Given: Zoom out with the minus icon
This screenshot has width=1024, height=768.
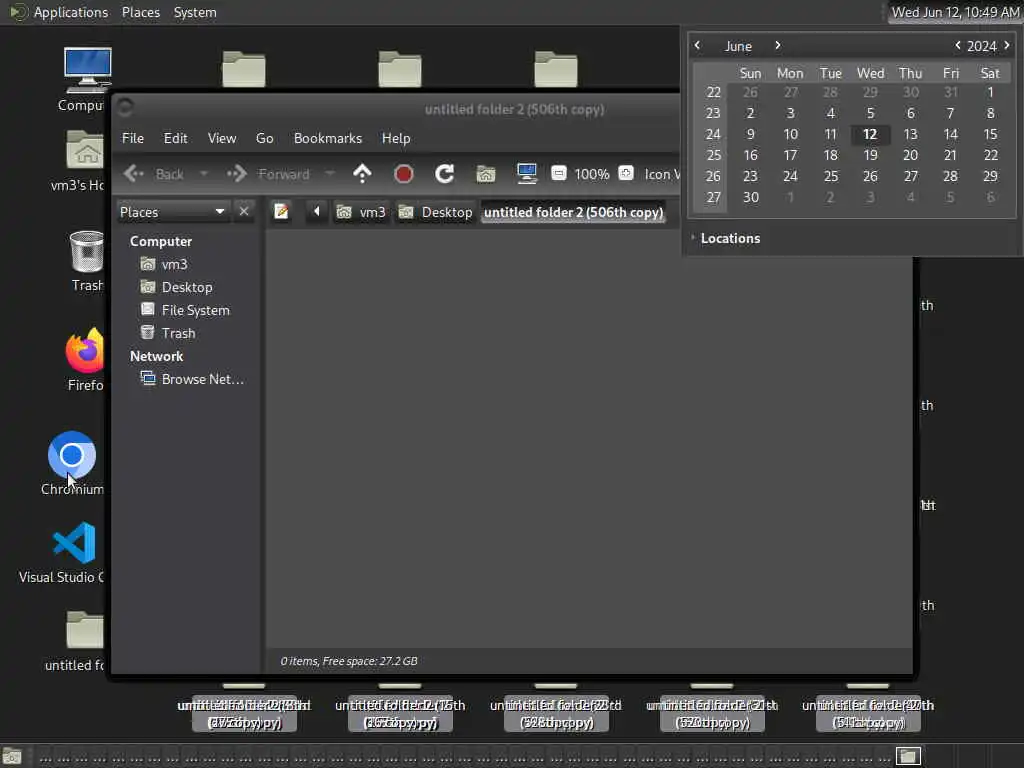Looking at the screenshot, I should tap(558, 173).
